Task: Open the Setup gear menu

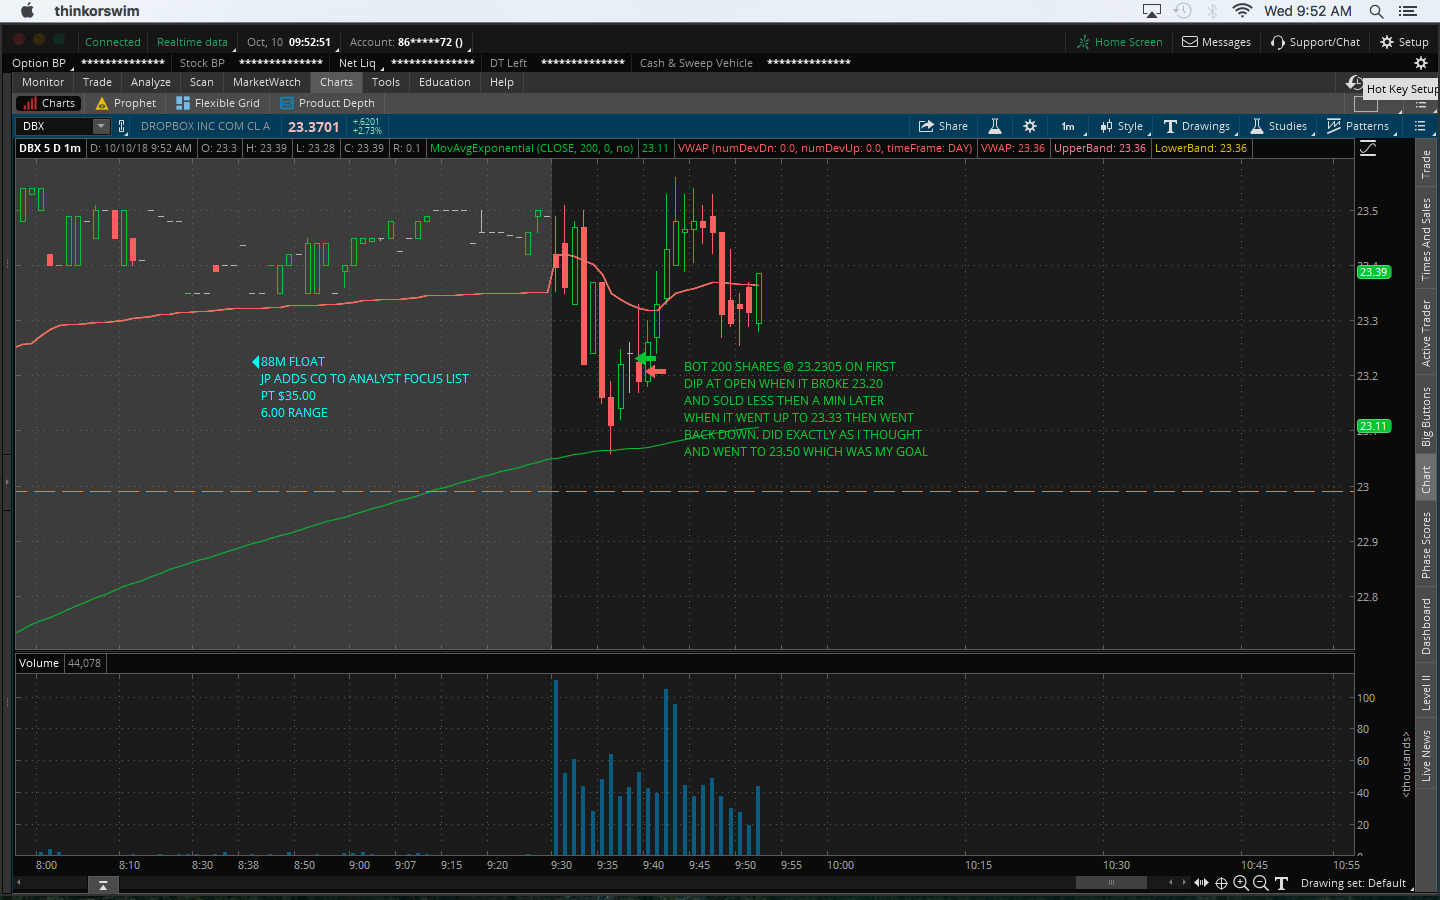Action: tap(1404, 42)
